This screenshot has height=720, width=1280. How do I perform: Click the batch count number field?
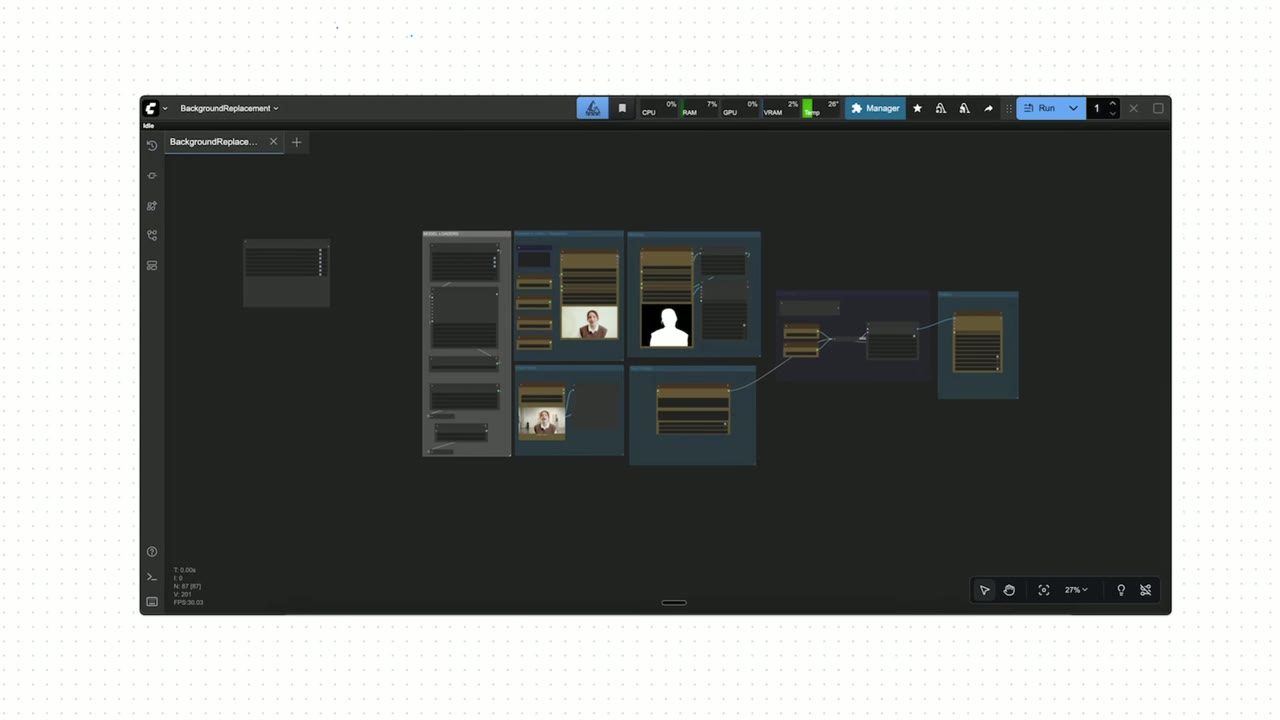(x=1096, y=108)
